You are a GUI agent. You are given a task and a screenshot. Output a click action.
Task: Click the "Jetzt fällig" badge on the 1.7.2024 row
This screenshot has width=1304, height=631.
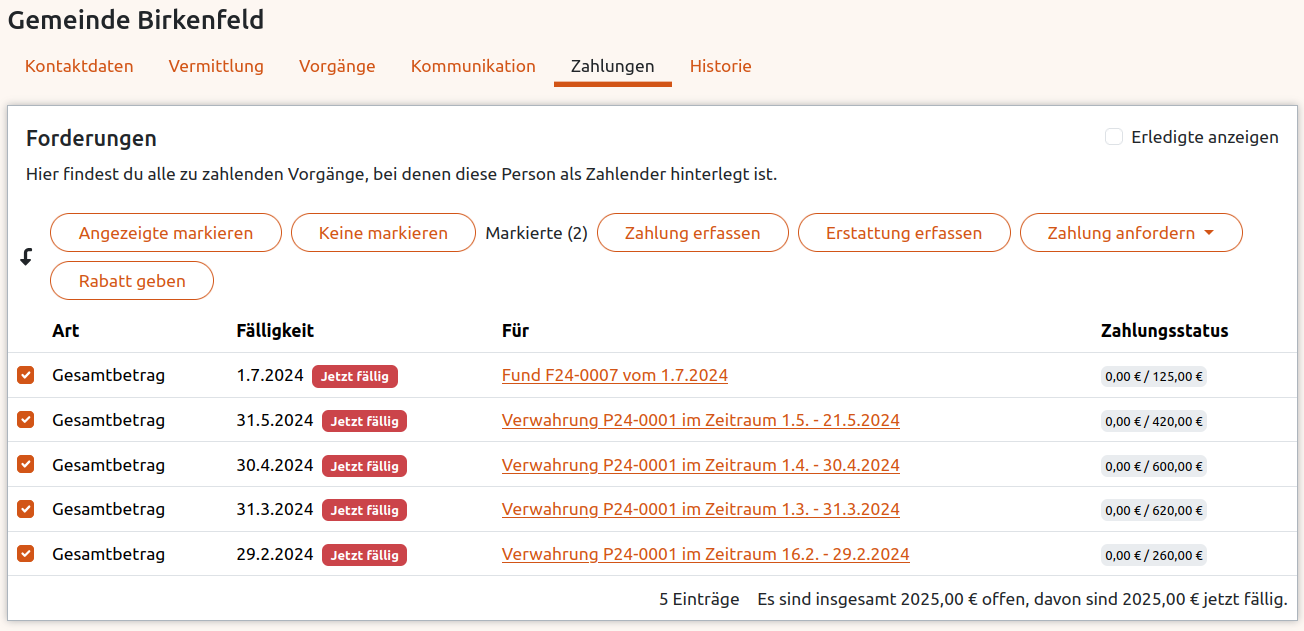coord(354,376)
